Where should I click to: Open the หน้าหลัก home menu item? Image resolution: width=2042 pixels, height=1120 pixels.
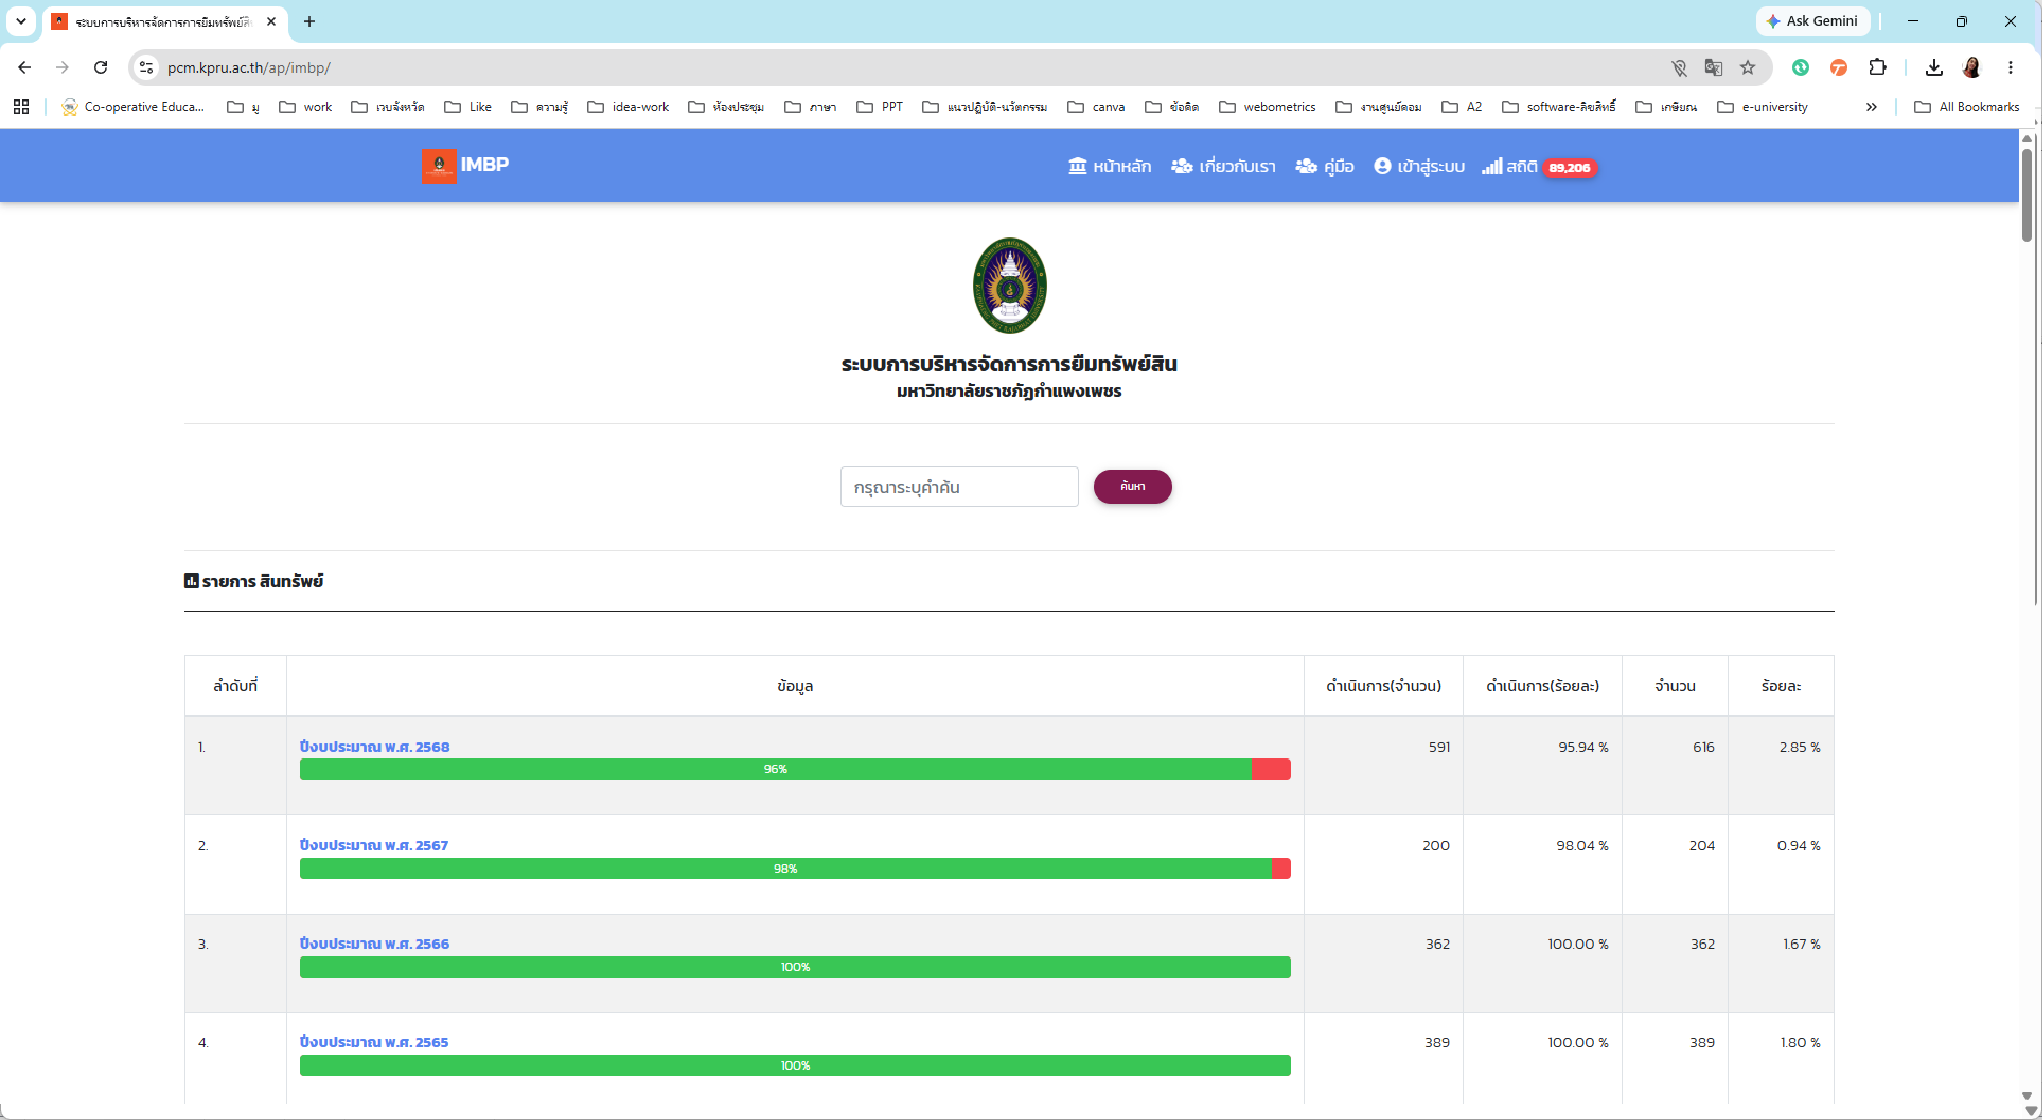coord(1109,166)
